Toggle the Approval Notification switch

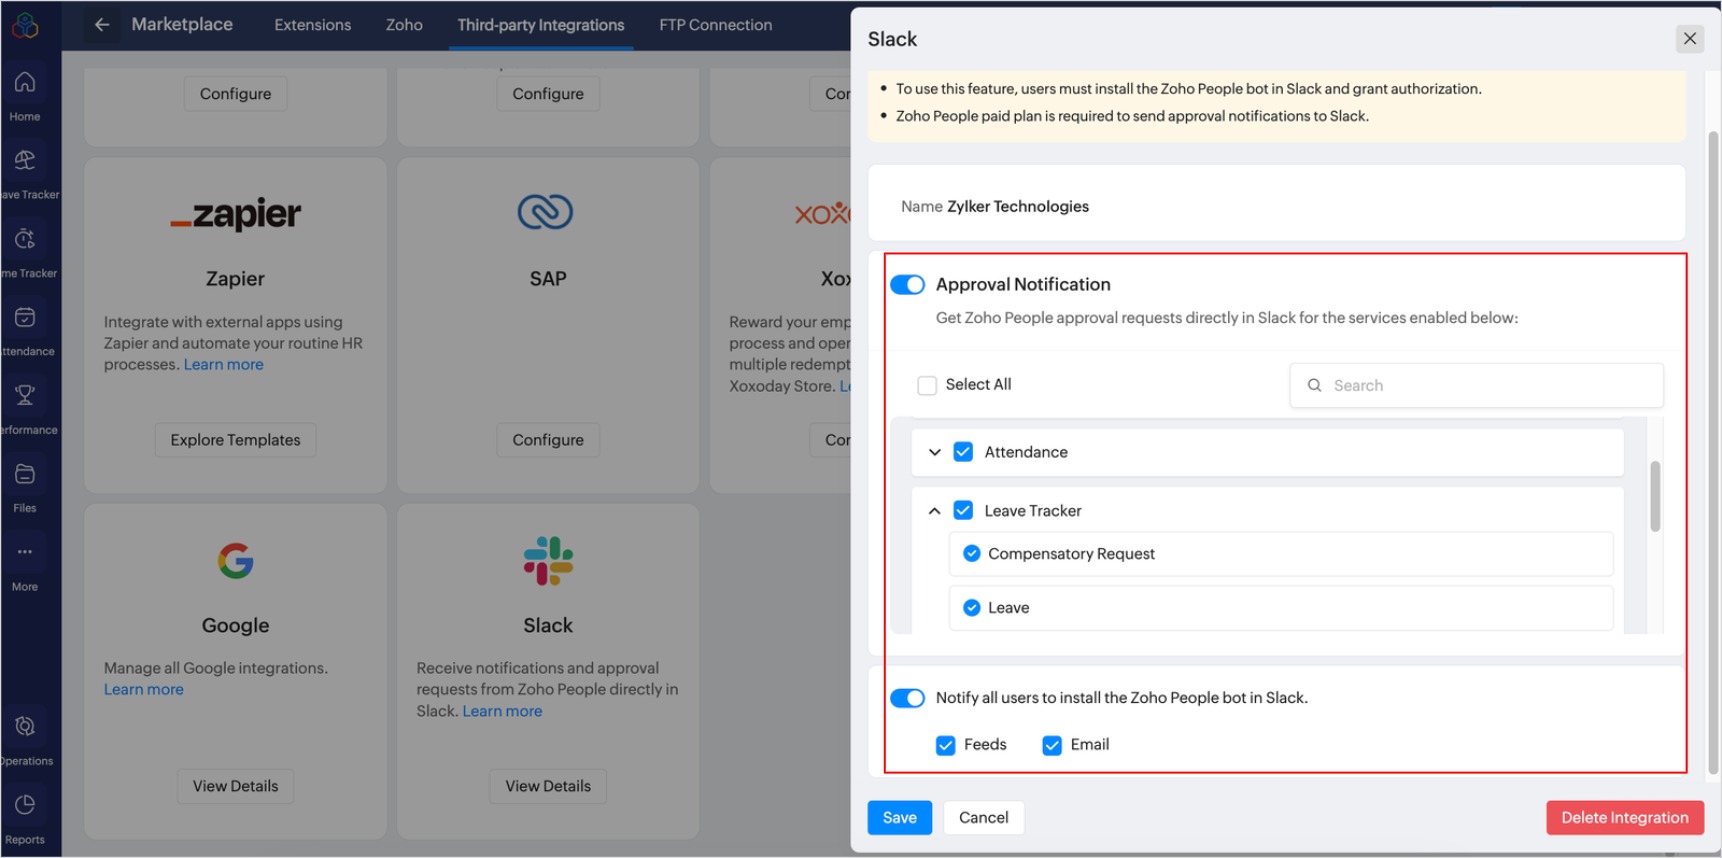pos(907,285)
